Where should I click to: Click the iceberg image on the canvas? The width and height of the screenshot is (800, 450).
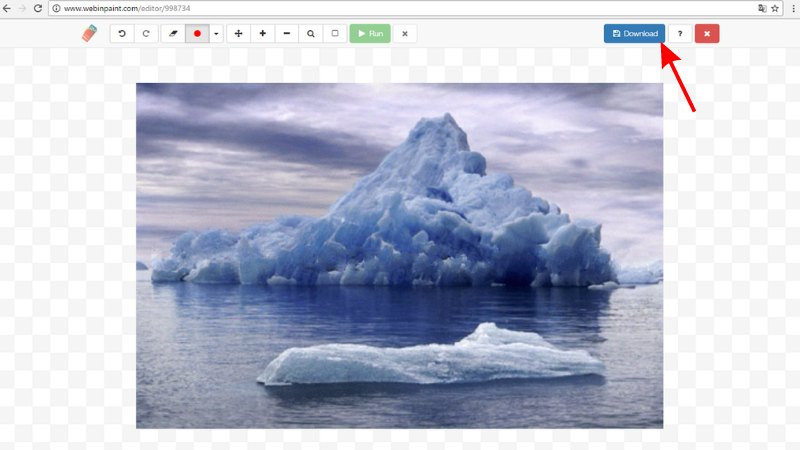[399, 256]
